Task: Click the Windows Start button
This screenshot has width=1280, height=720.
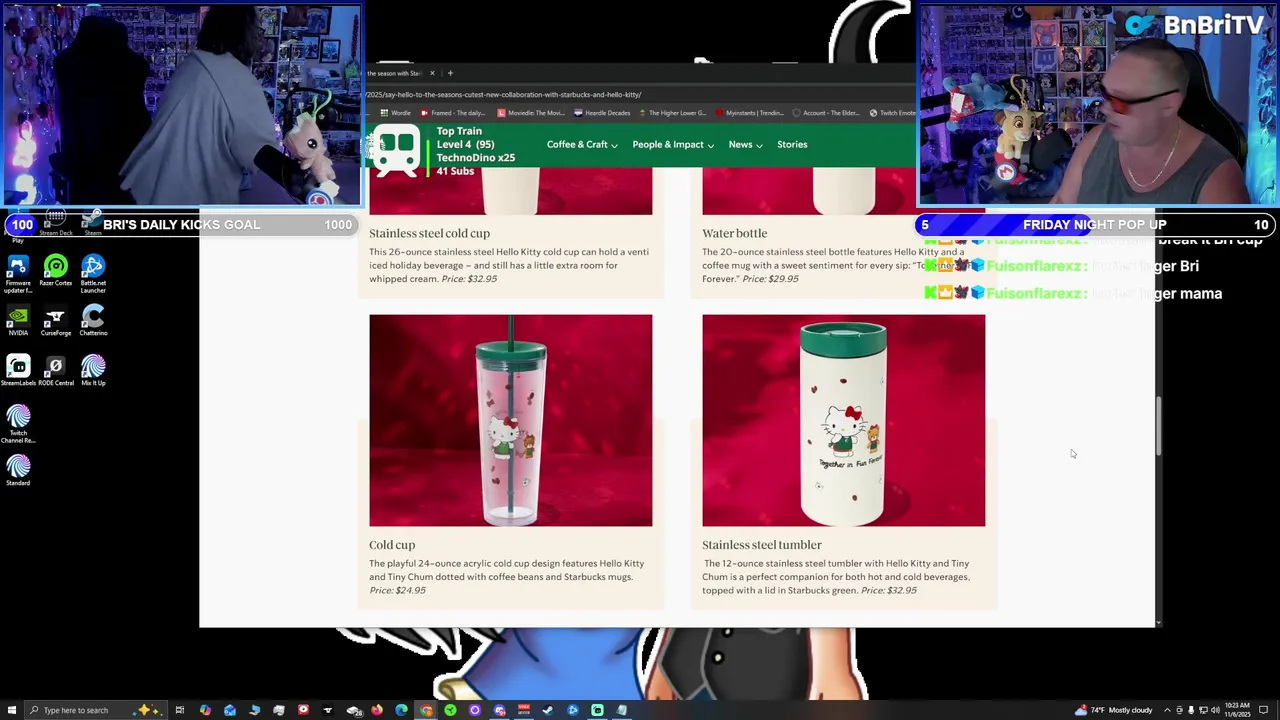Action: [11, 710]
